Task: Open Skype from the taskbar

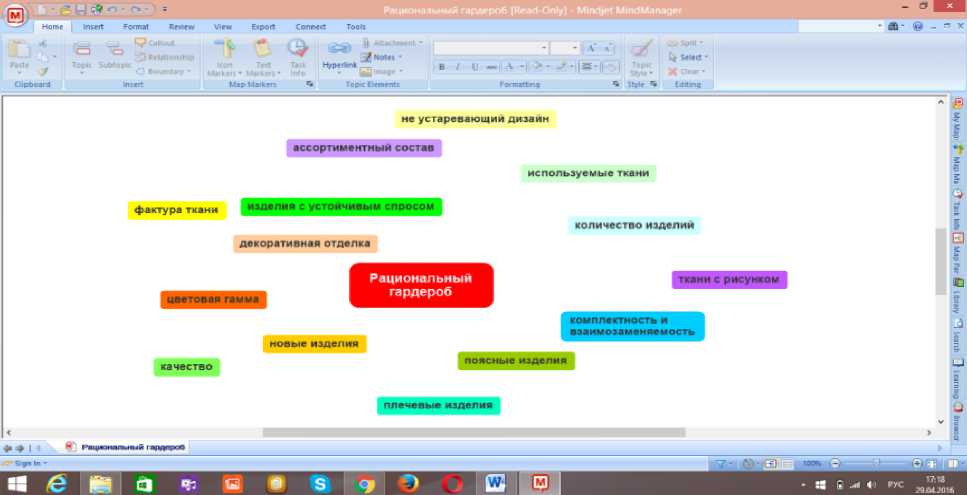Action: tap(319, 484)
